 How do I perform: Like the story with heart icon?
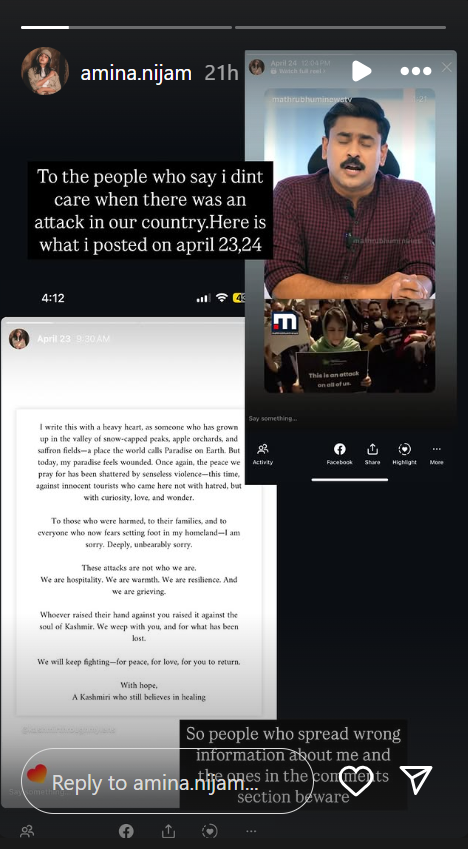click(x=356, y=780)
